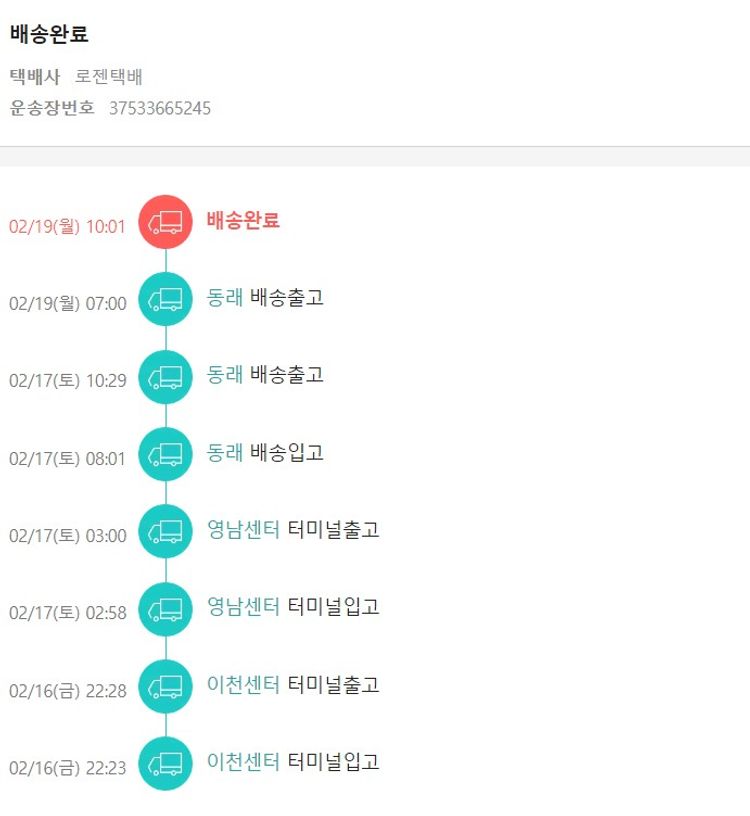Open 영남센터 link on 터미널출고 entry
Viewport: 750px width, 816px height.
(243, 530)
